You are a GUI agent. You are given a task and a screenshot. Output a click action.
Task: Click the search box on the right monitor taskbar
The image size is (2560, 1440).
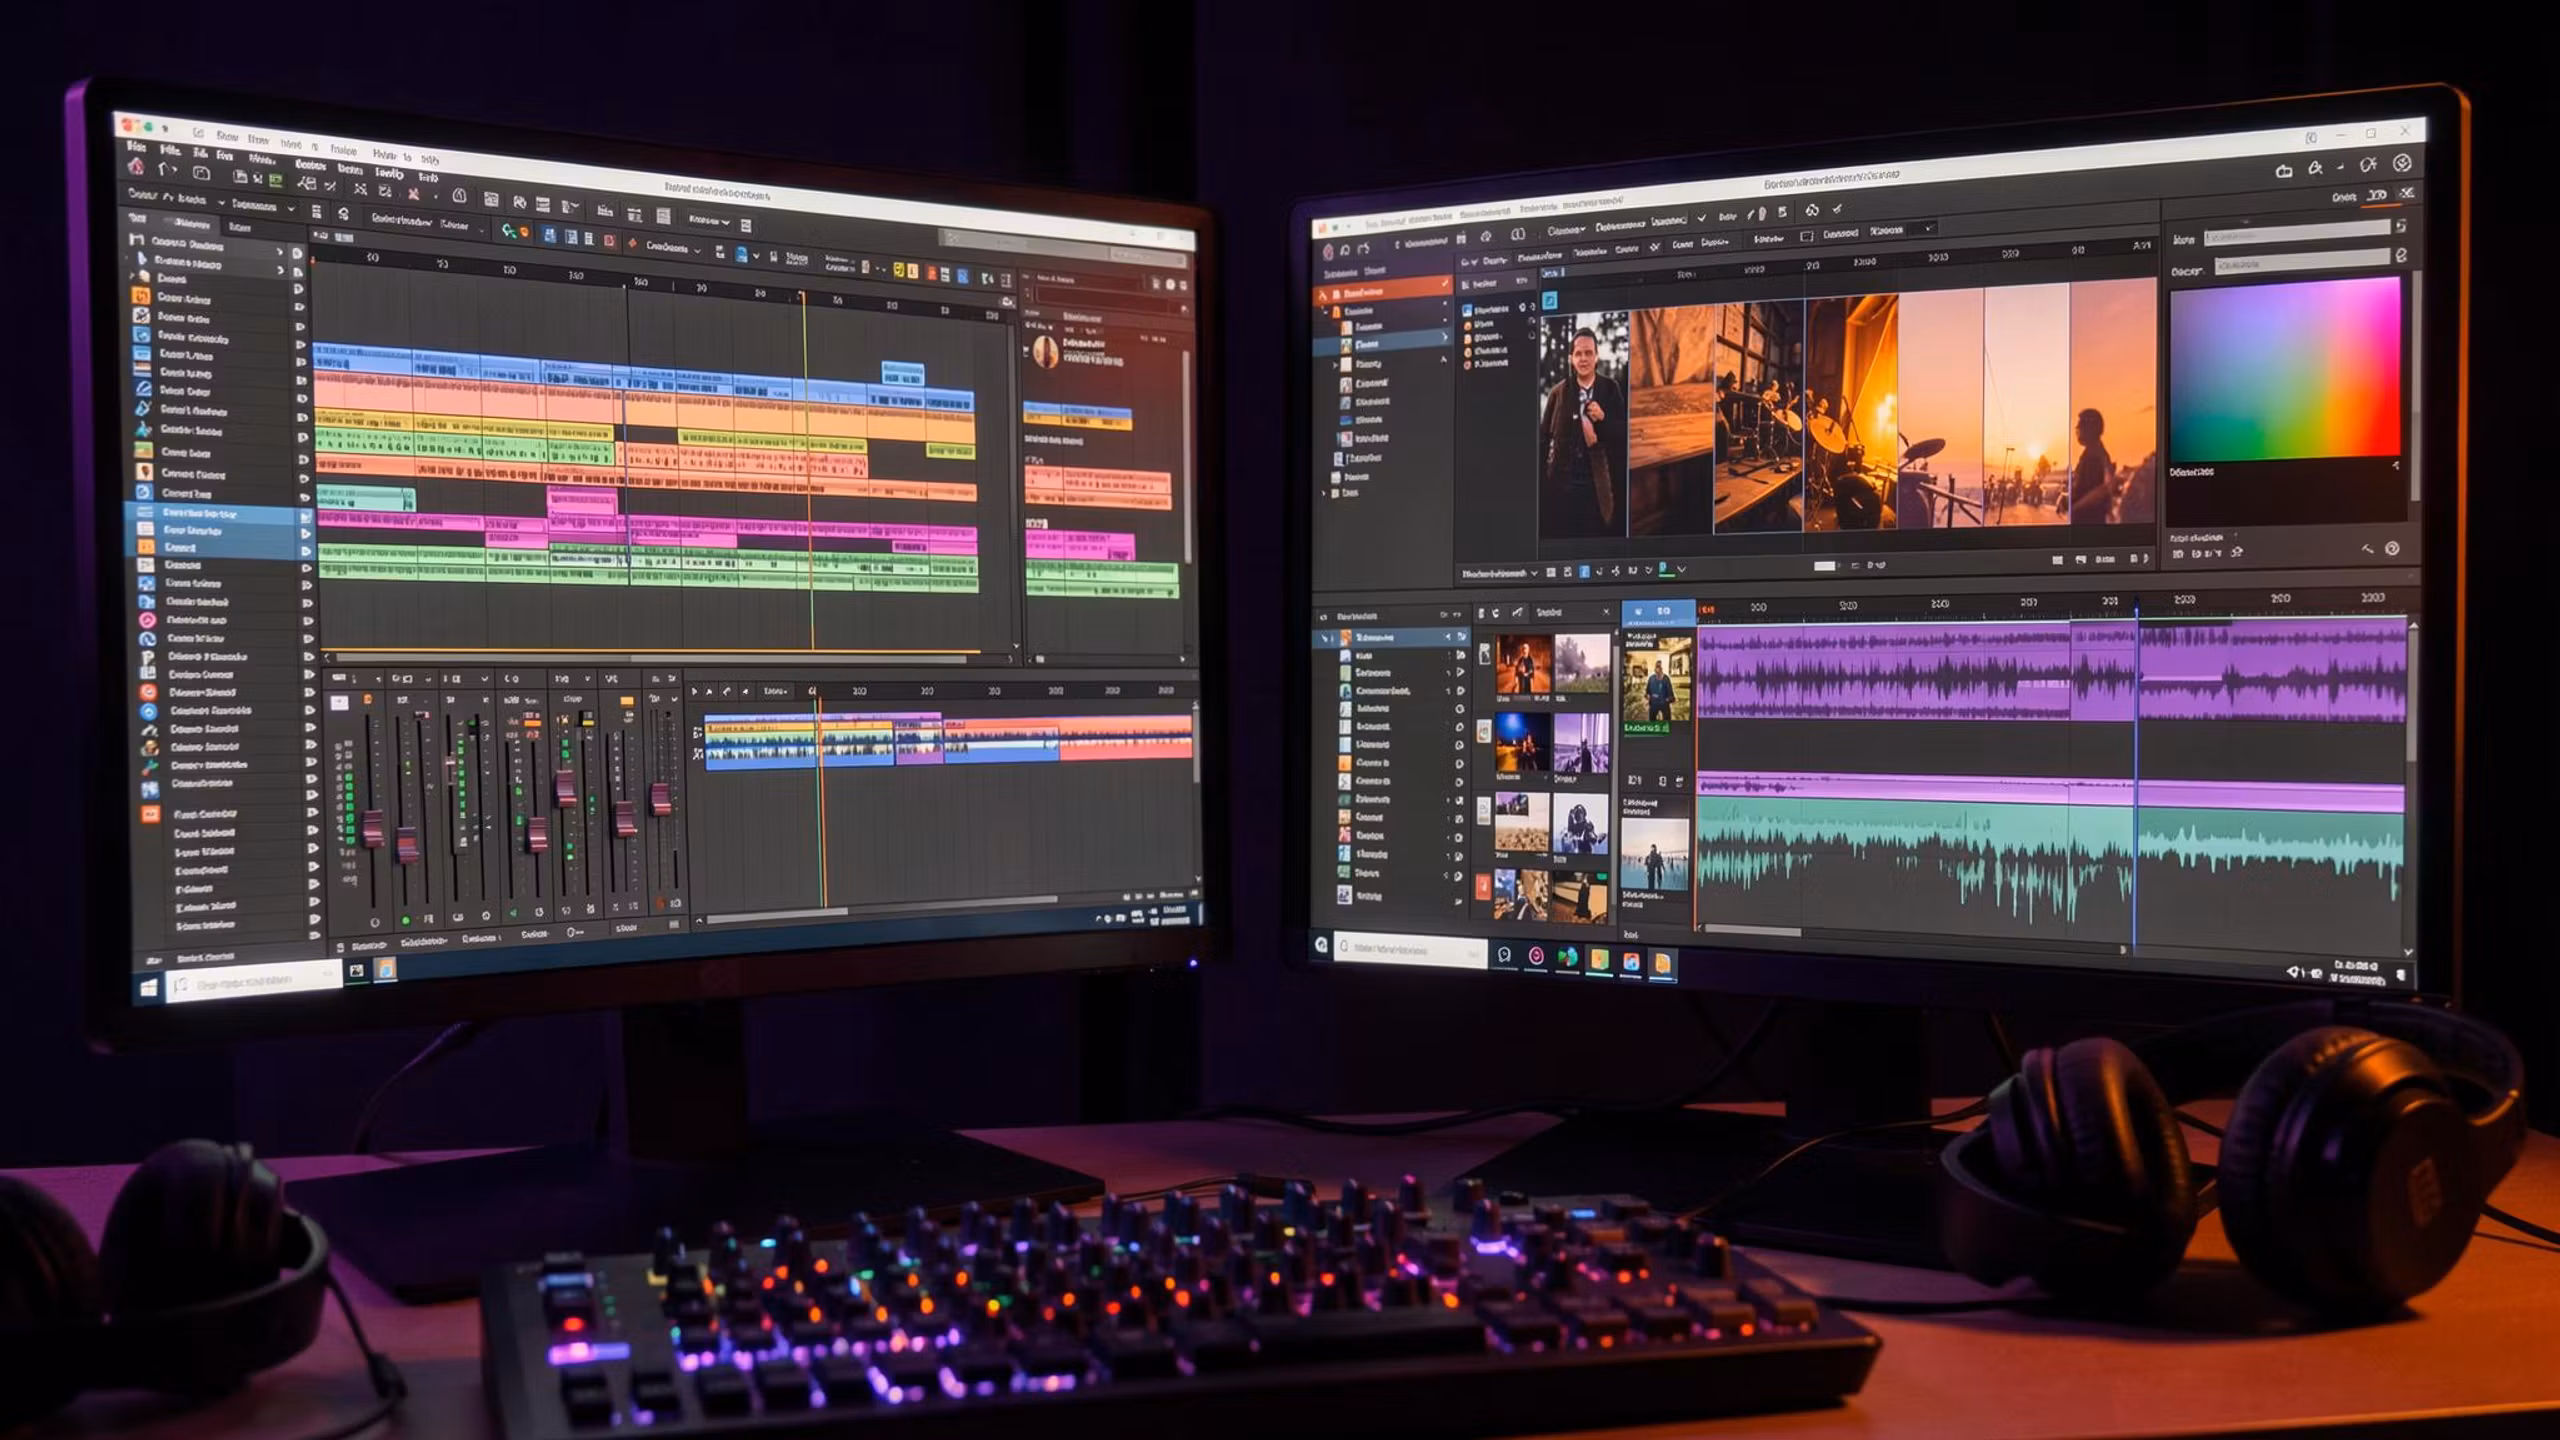pos(1409,948)
